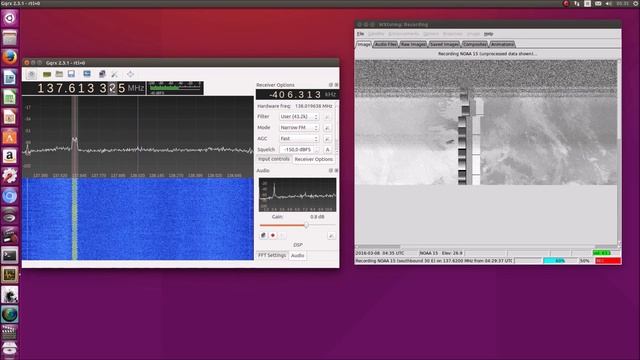Screen dimensions: 640x360
Task: Click the options button beside Mode dropdown
Action: click(327, 128)
